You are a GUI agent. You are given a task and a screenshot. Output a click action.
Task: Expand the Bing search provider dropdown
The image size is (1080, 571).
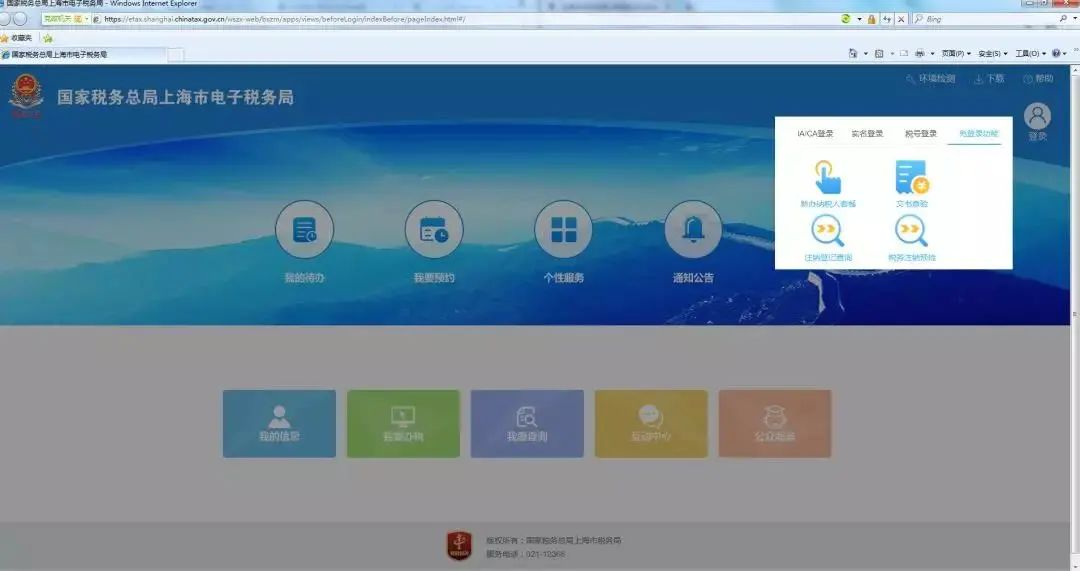(1074, 19)
